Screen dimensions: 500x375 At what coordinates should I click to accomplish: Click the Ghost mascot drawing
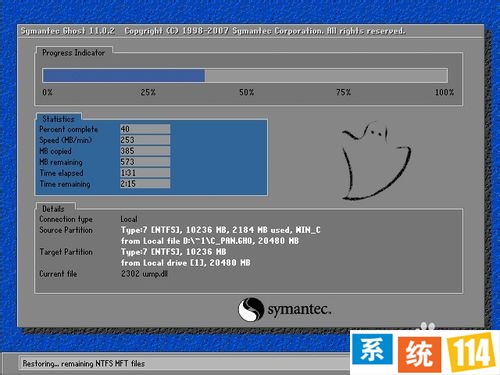376,161
